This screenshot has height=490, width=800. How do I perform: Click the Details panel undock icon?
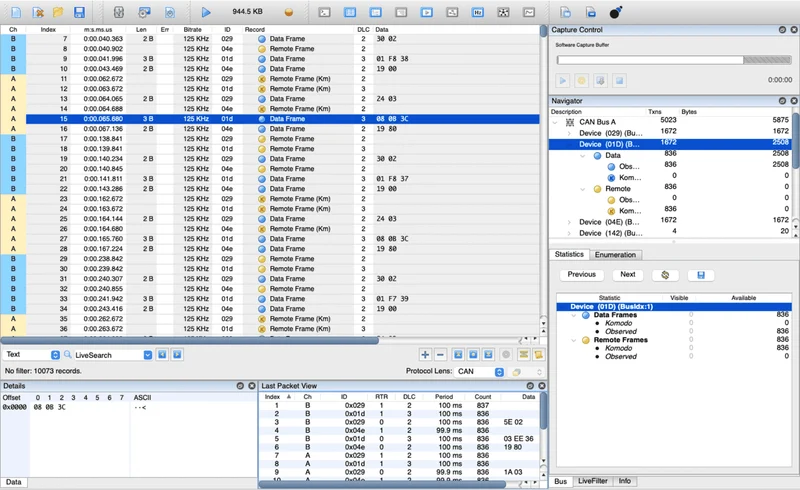click(240, 386)
